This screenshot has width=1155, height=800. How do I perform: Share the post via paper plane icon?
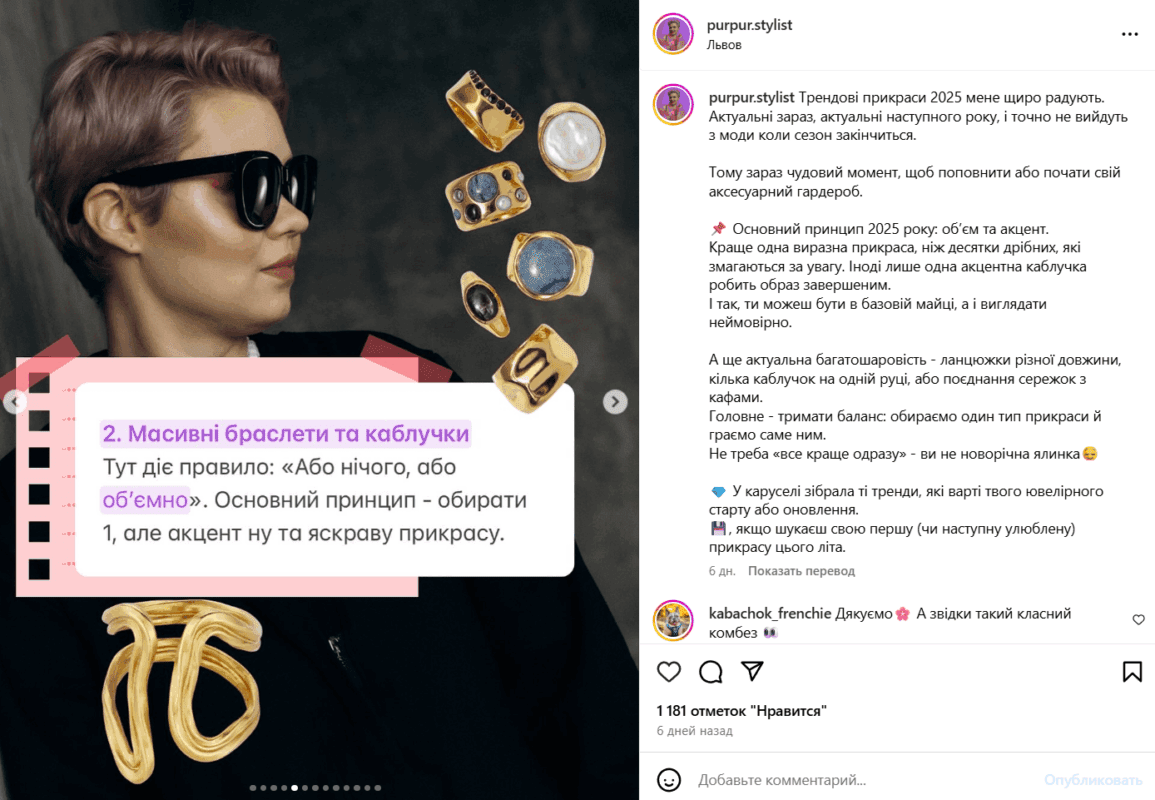tap(752, 670)
